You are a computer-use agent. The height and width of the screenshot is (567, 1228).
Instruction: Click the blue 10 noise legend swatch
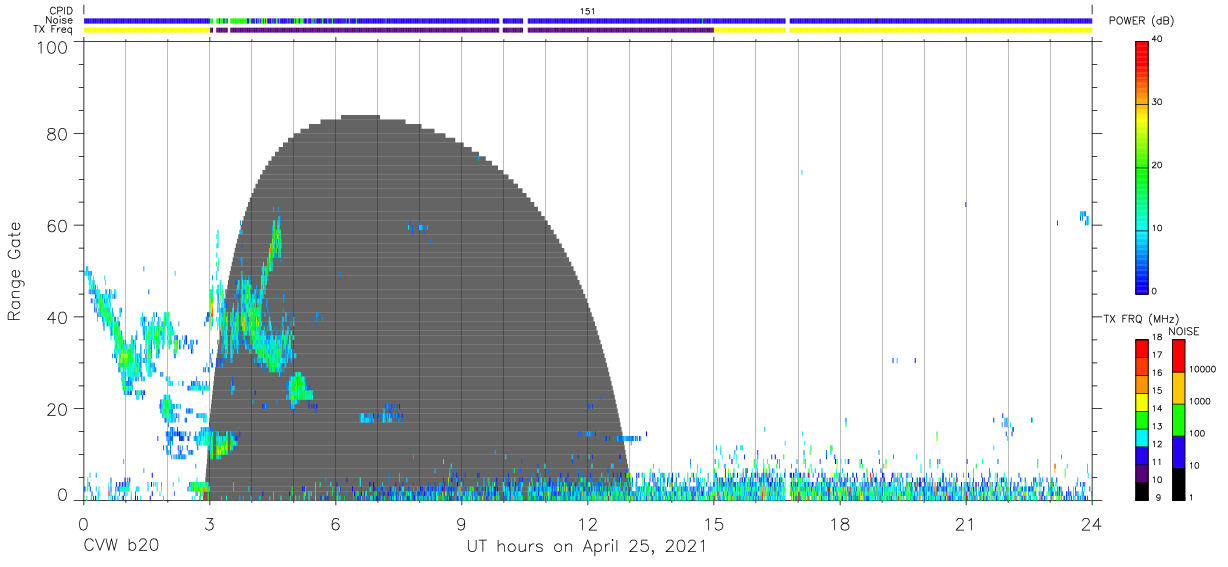point(1179,452)
